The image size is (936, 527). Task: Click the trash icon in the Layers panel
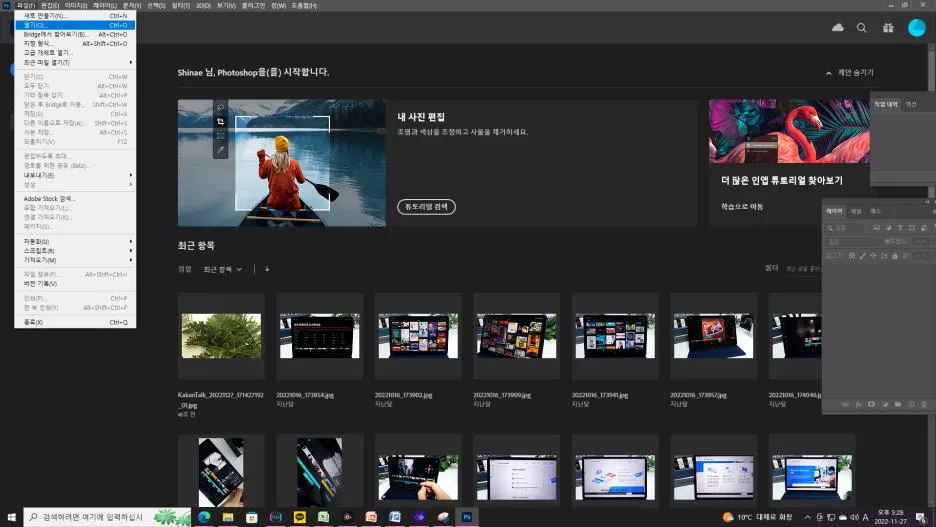pos(926,404)
